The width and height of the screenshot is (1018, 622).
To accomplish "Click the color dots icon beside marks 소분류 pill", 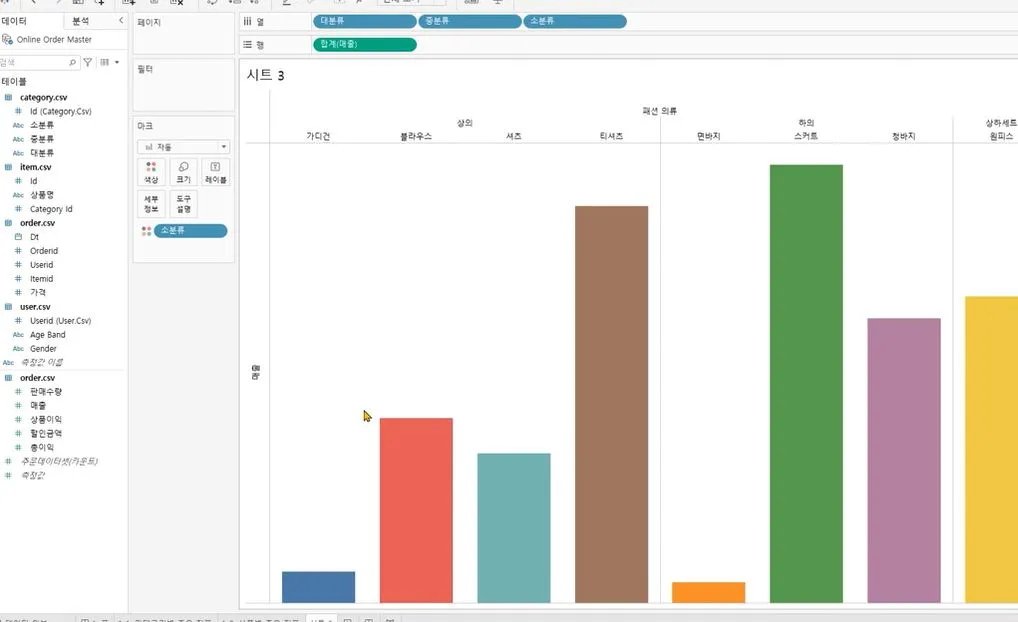I will tap(147, 230).
